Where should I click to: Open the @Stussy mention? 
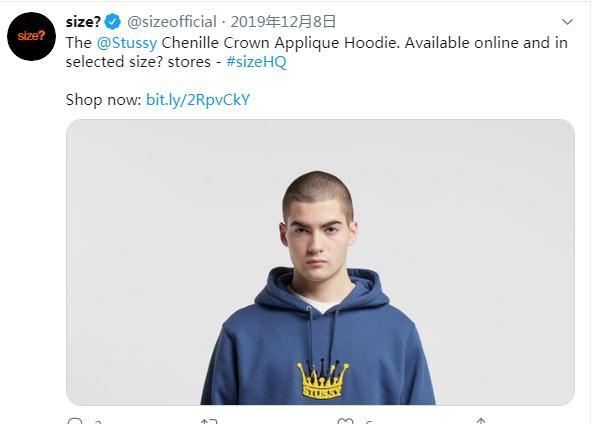tap(127, 42)
